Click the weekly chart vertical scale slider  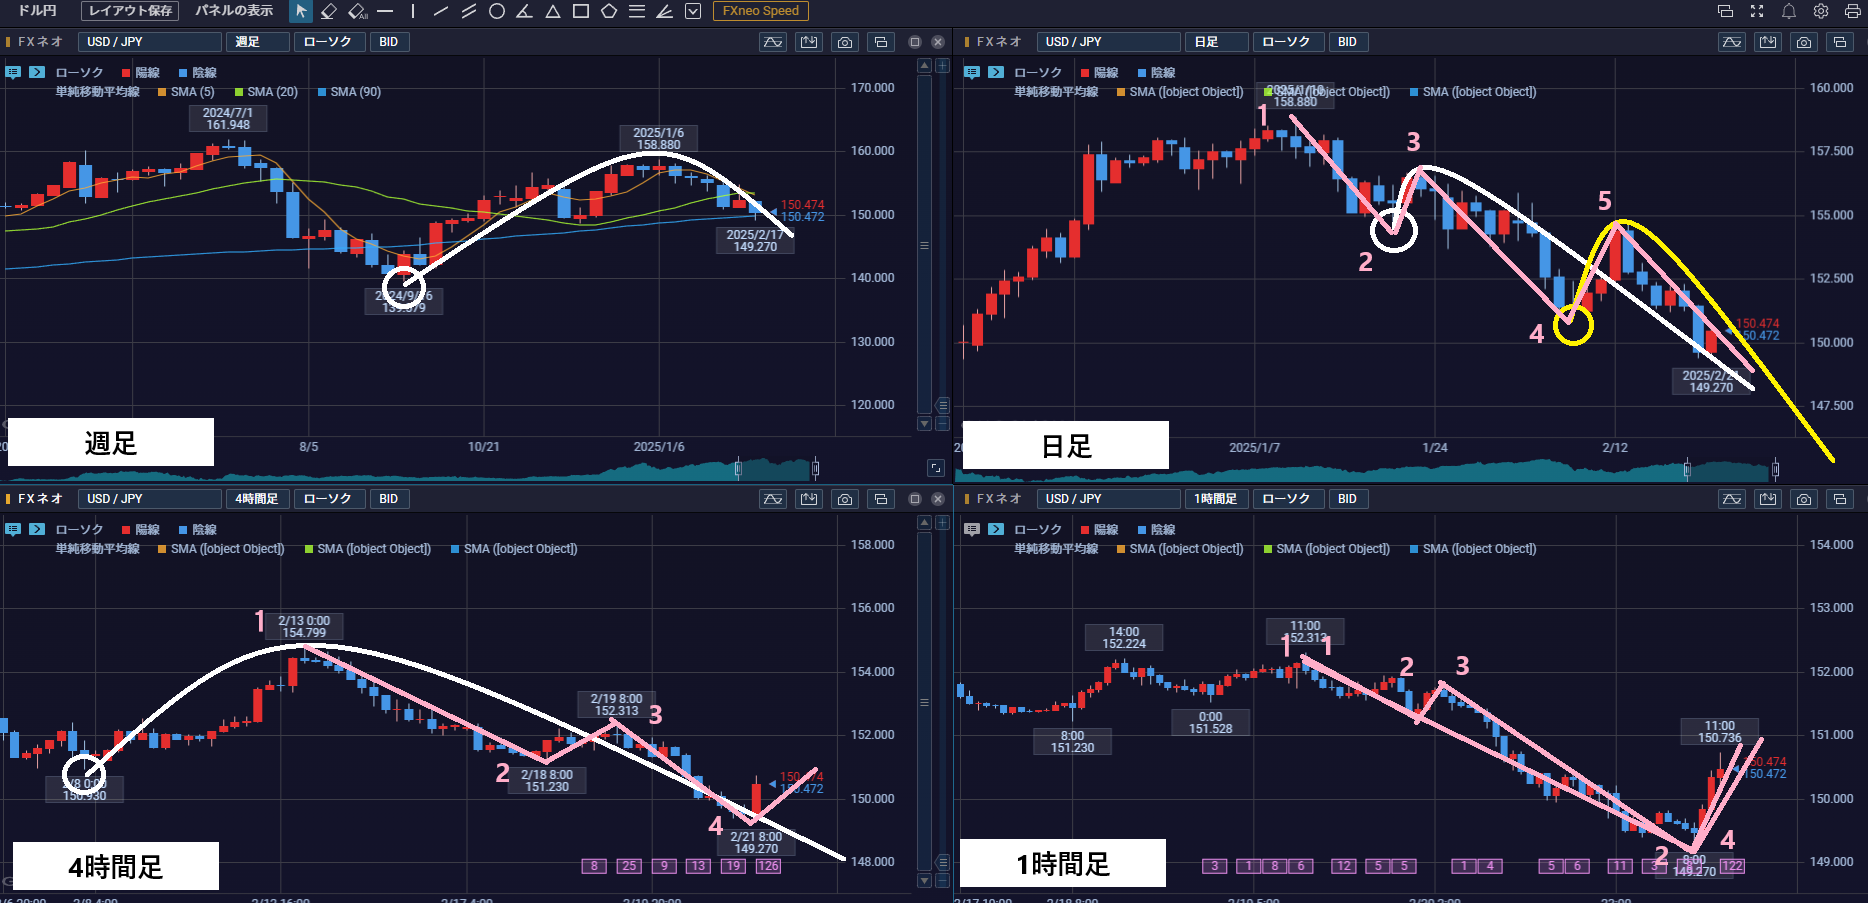tap(925, 245)
